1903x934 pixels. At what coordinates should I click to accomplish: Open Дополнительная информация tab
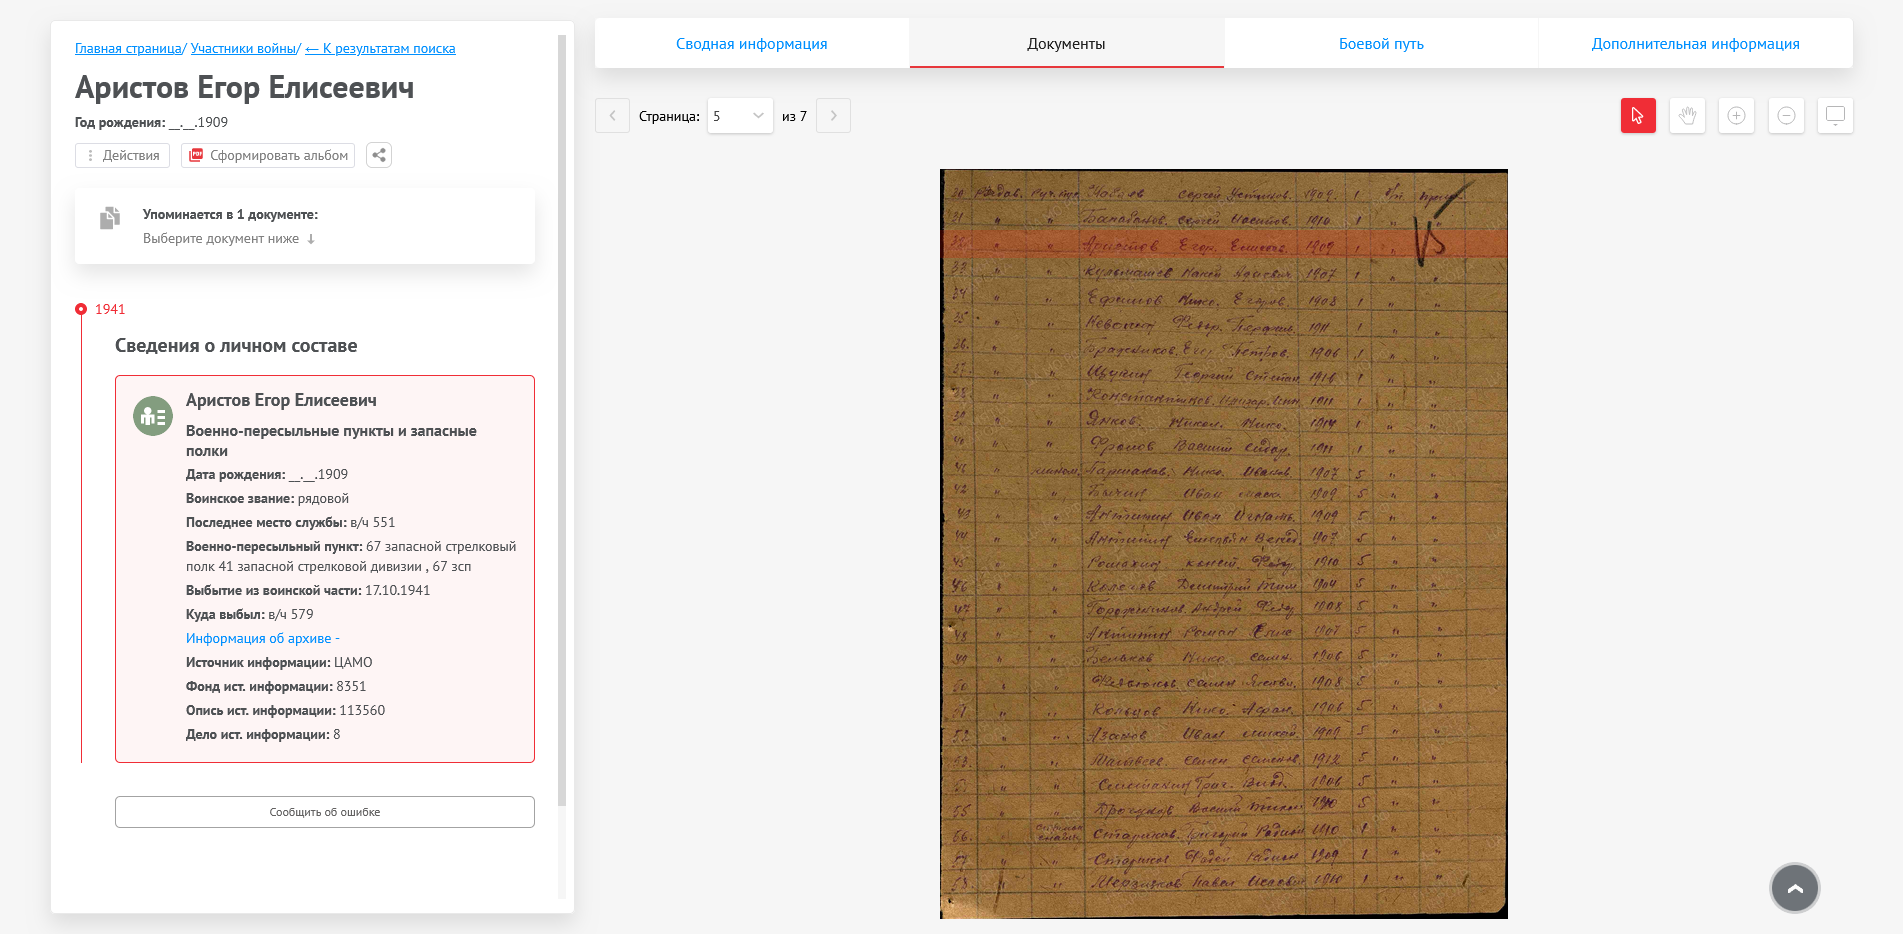1695,44
